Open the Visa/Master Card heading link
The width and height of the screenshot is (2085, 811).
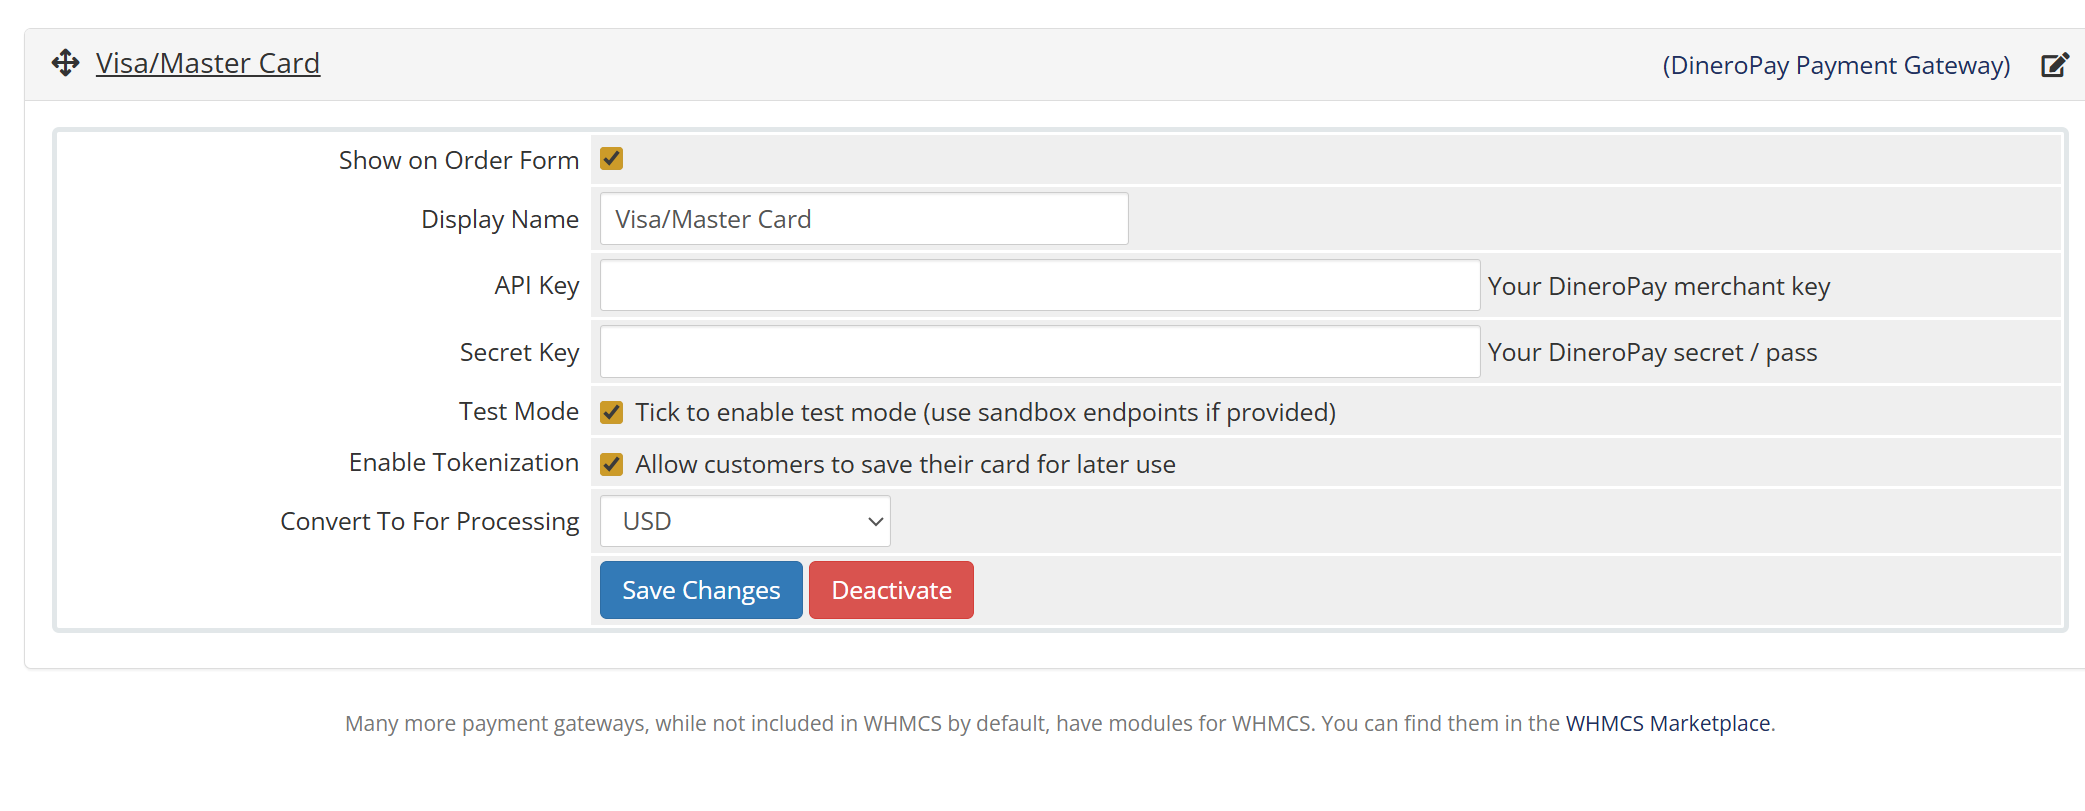[208, 63]
